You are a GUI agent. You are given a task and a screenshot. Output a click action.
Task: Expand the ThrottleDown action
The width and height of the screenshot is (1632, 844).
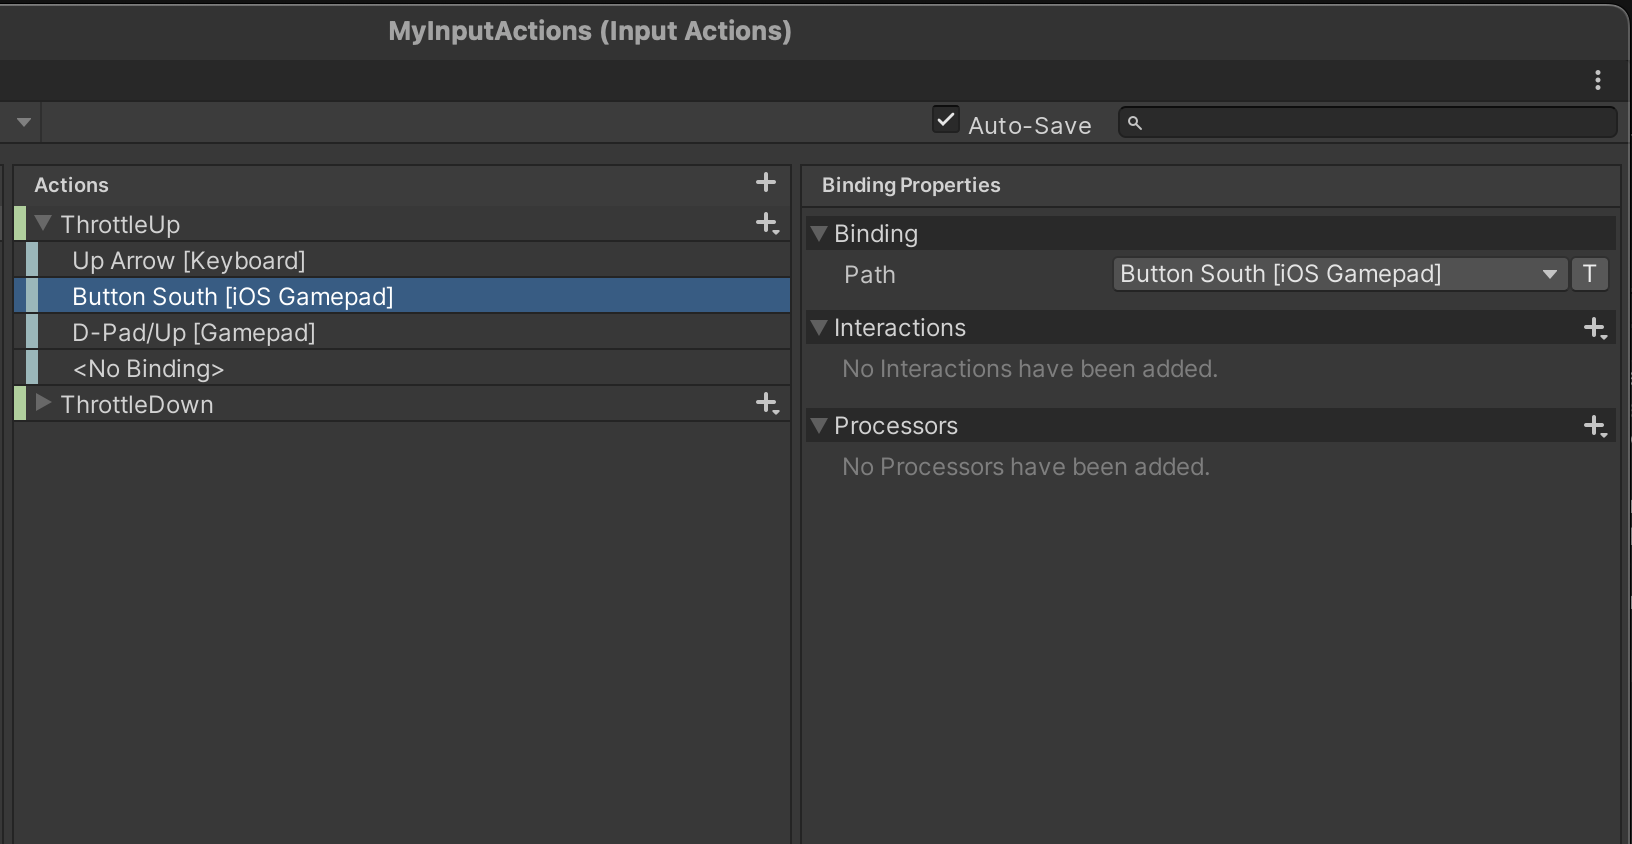(x=43, y=403)
